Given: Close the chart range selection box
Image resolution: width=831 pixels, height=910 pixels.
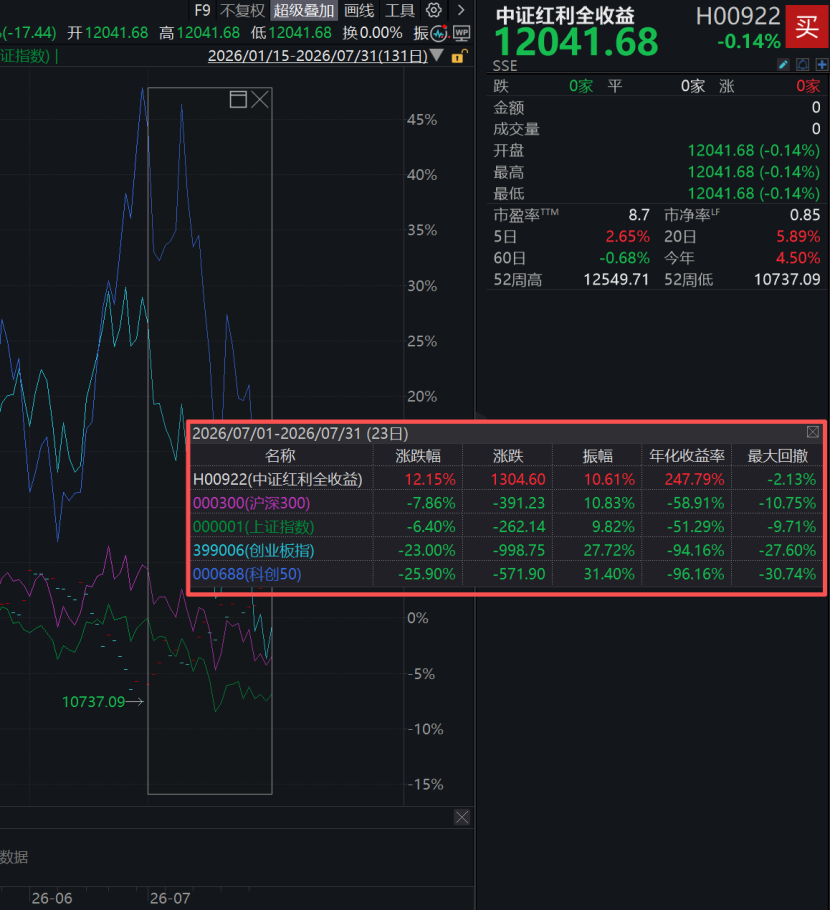Looking at the screenshot, I should pyautogui.click(x=259, y=99).
